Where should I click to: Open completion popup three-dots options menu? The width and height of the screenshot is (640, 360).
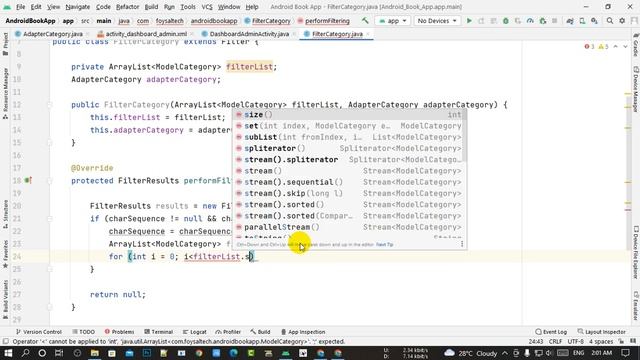(x=462, y=244)
